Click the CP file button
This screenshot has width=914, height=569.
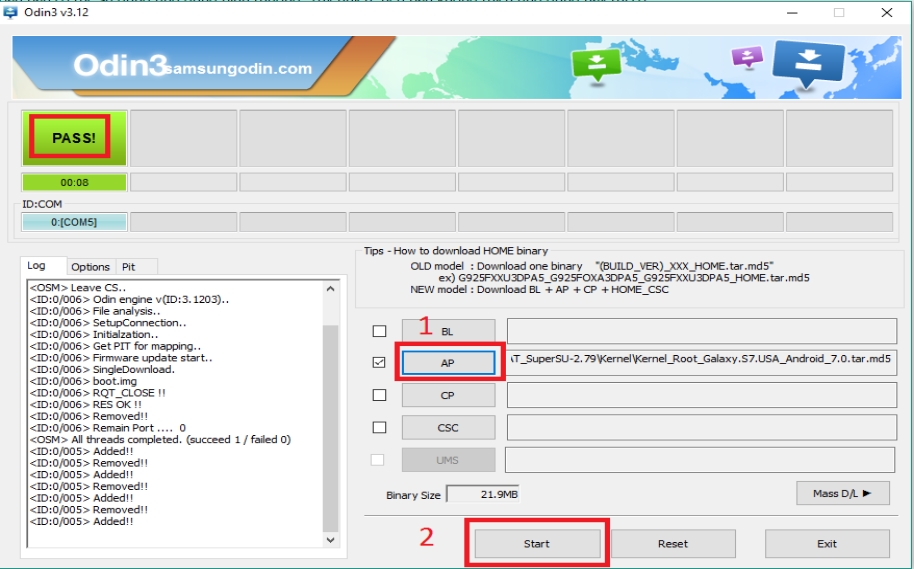[448, 395]
